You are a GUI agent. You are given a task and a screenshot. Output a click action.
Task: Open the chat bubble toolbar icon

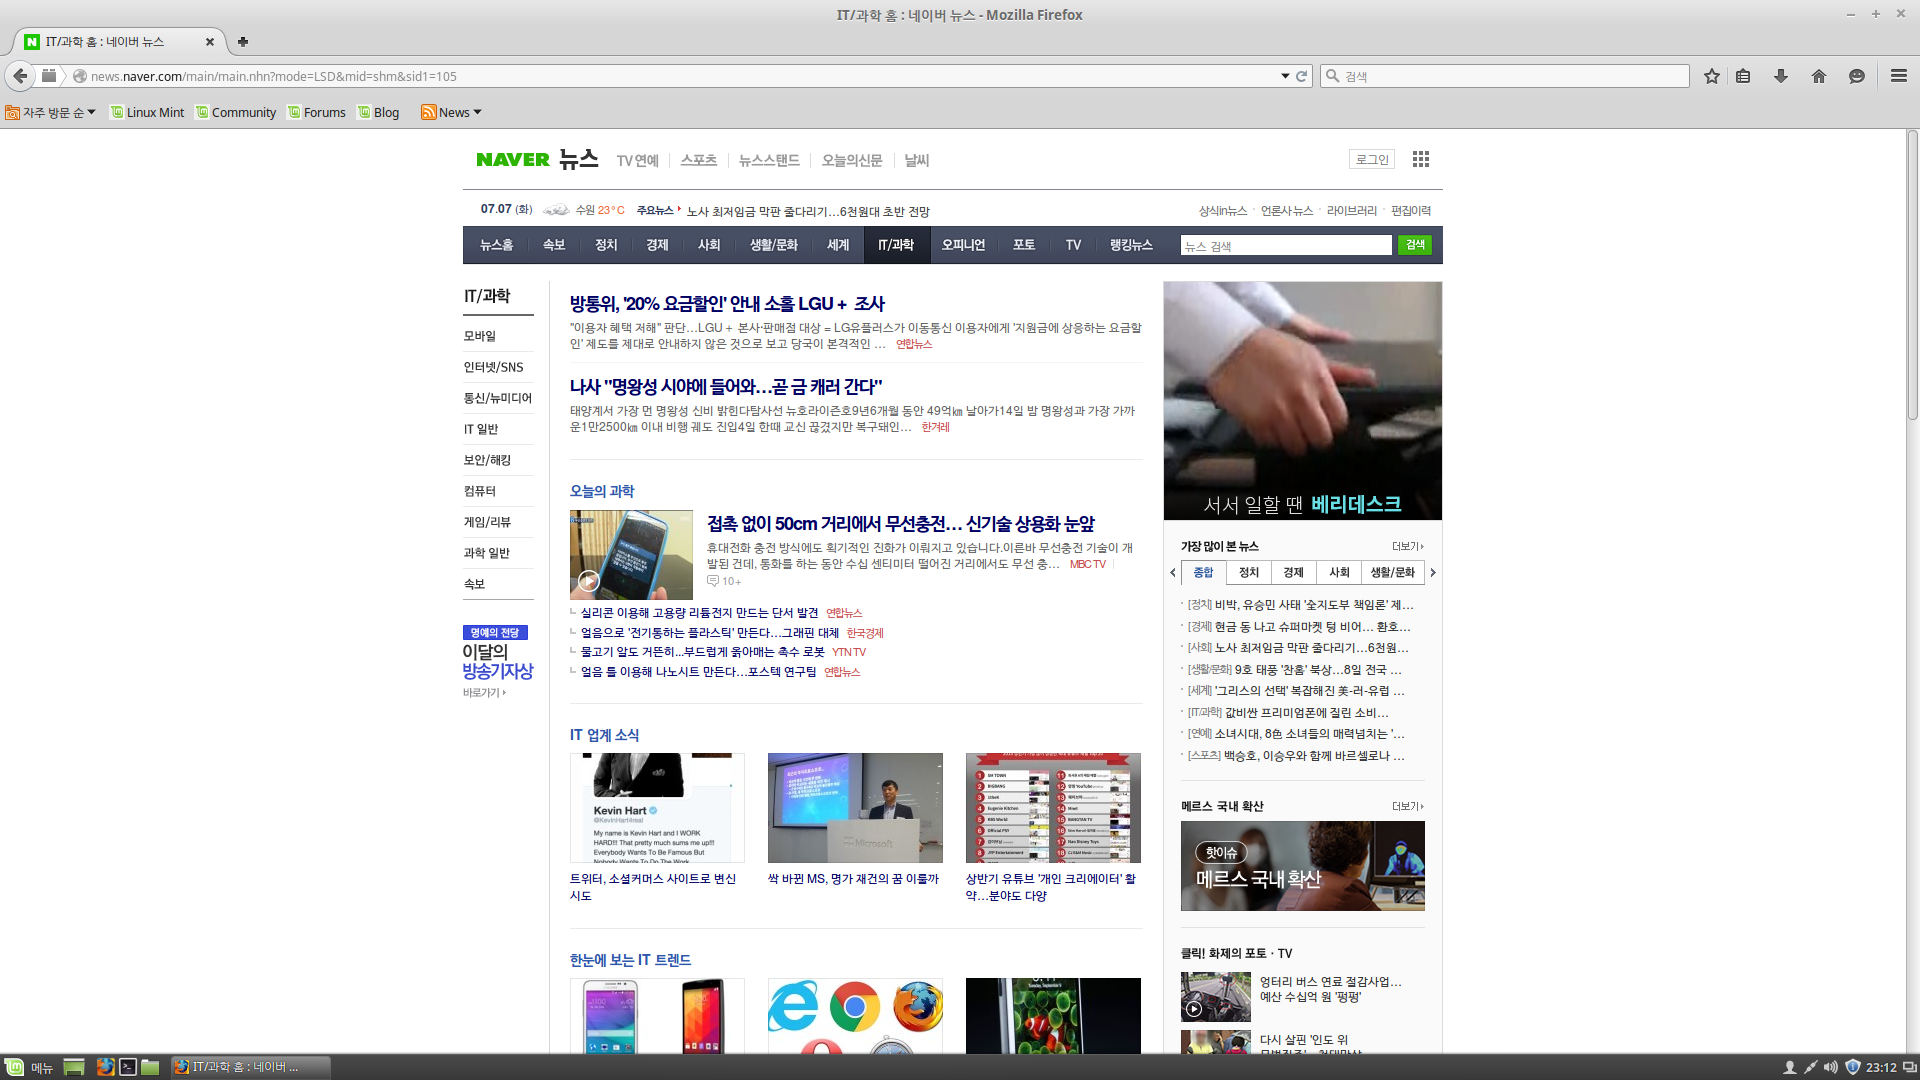[x=1857, y=76]
